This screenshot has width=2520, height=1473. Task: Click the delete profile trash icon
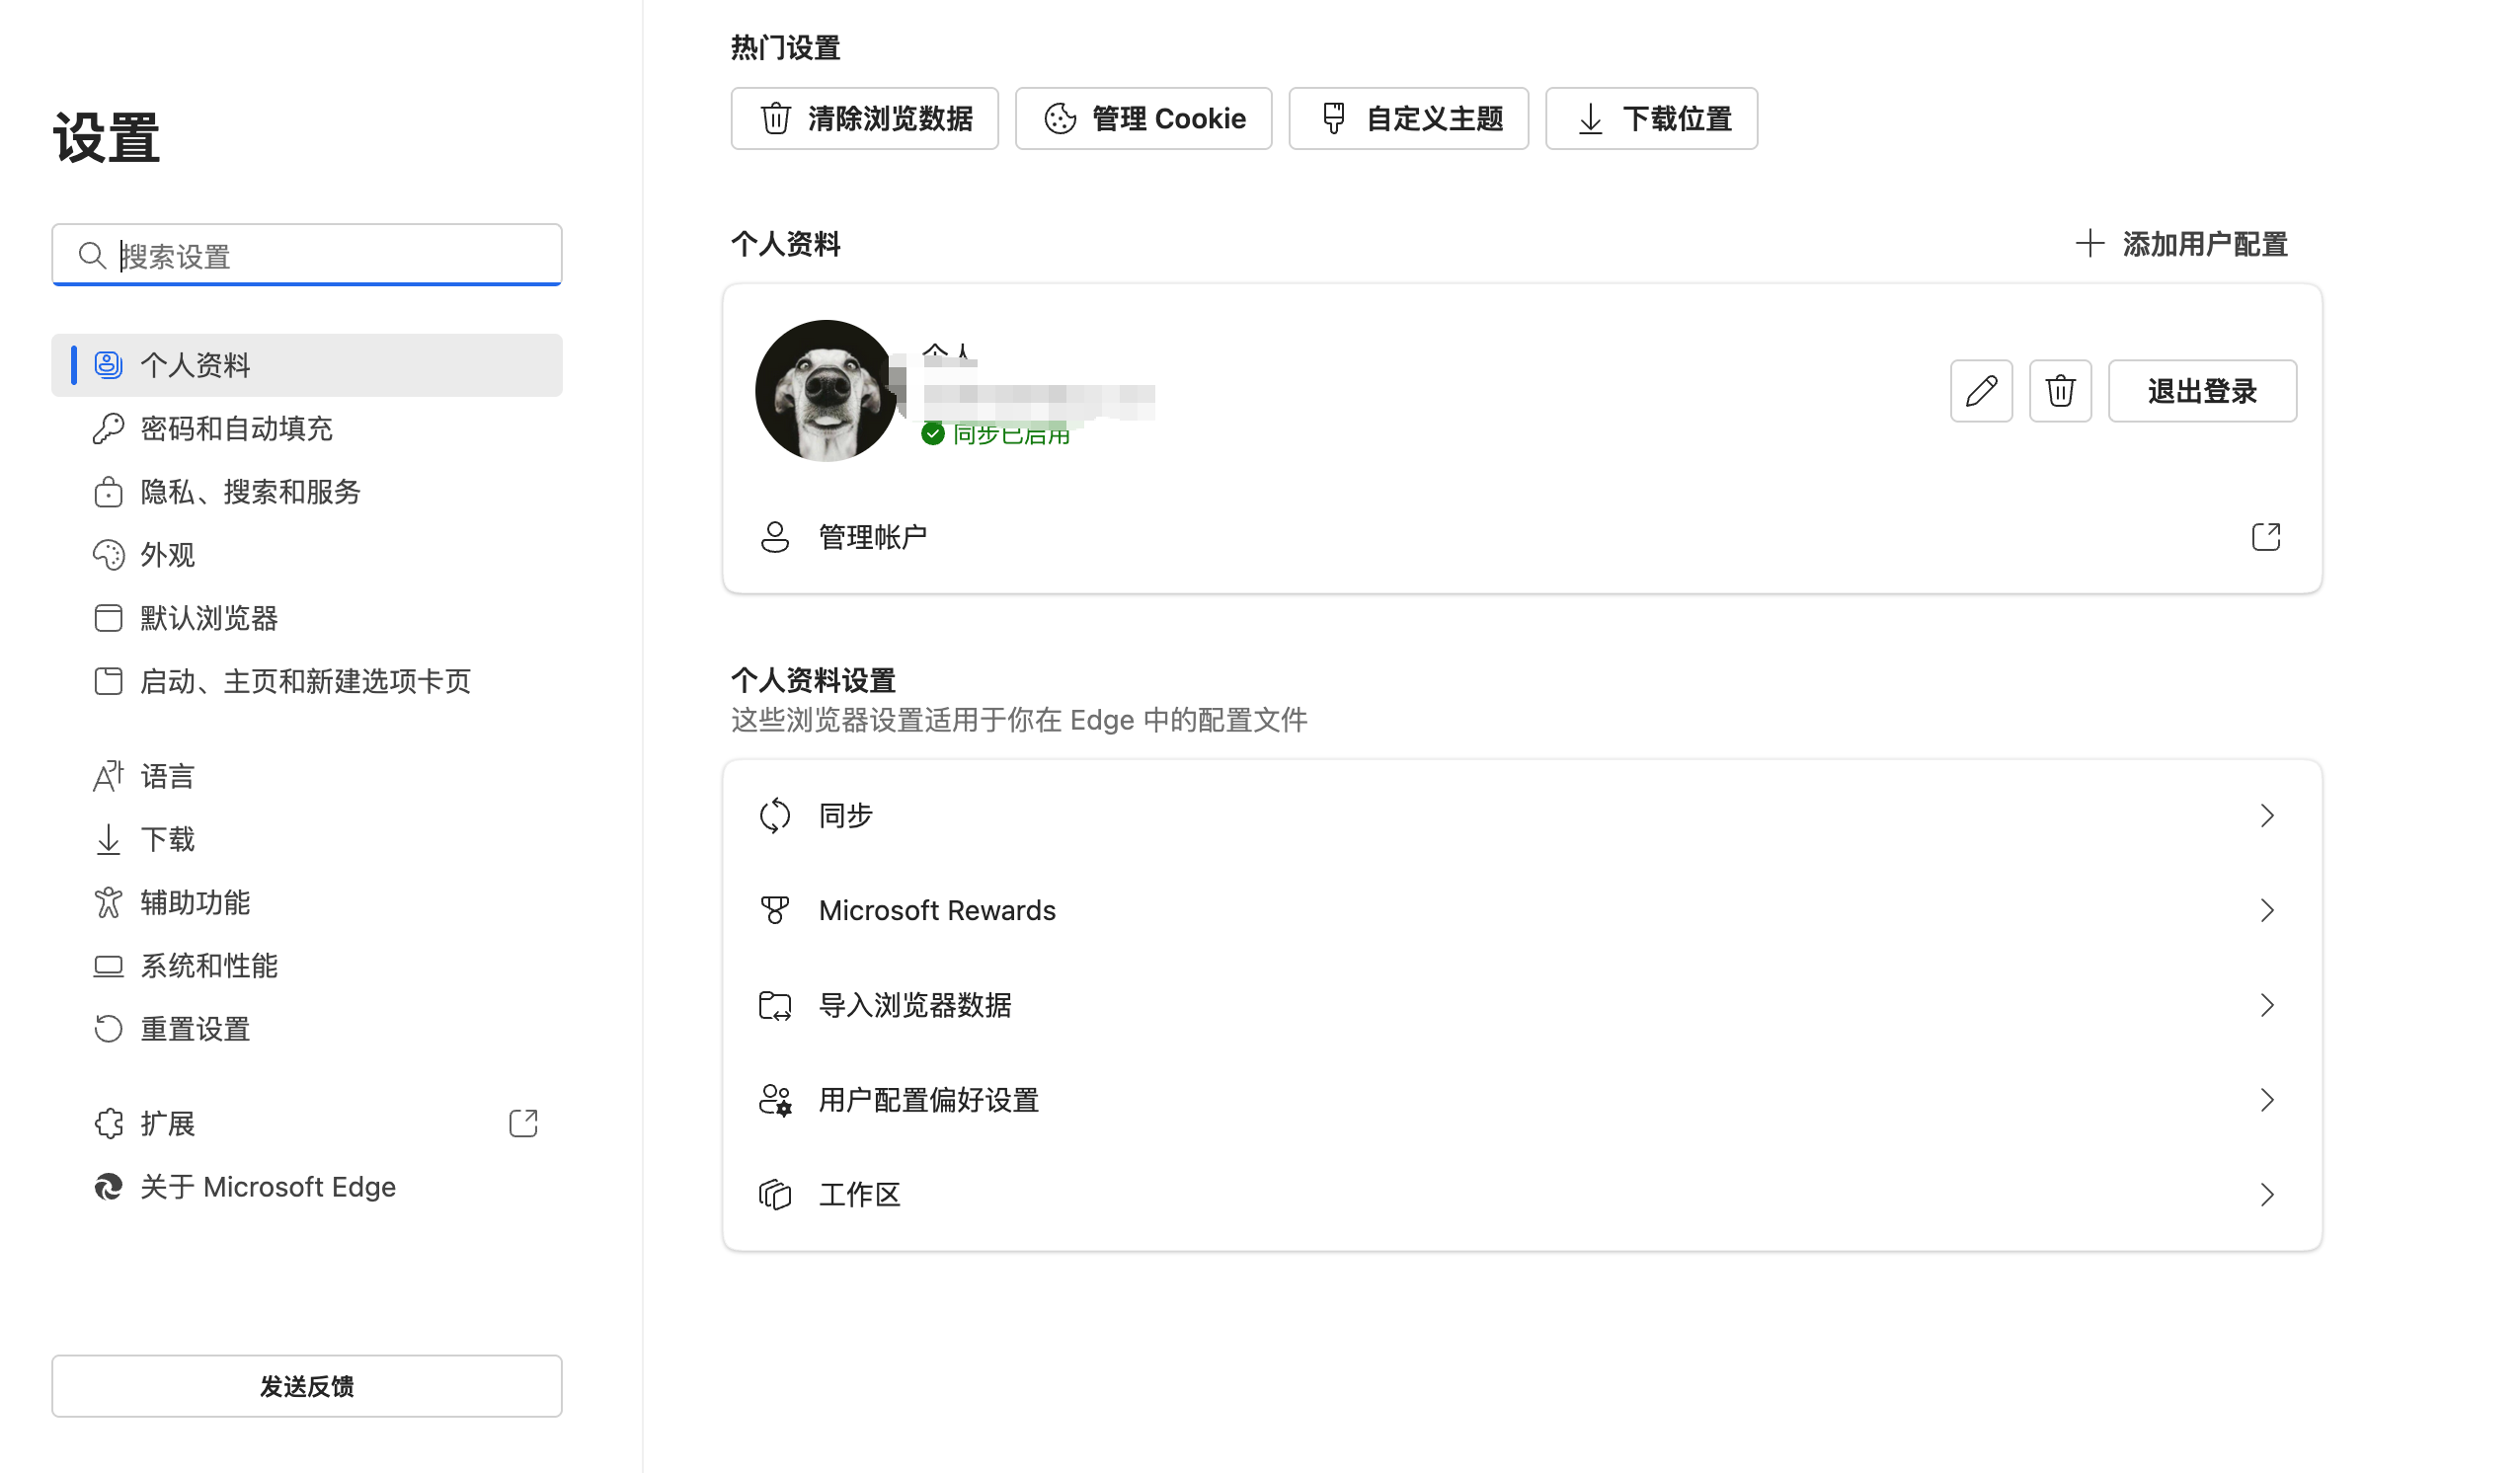pos(2060,391)
